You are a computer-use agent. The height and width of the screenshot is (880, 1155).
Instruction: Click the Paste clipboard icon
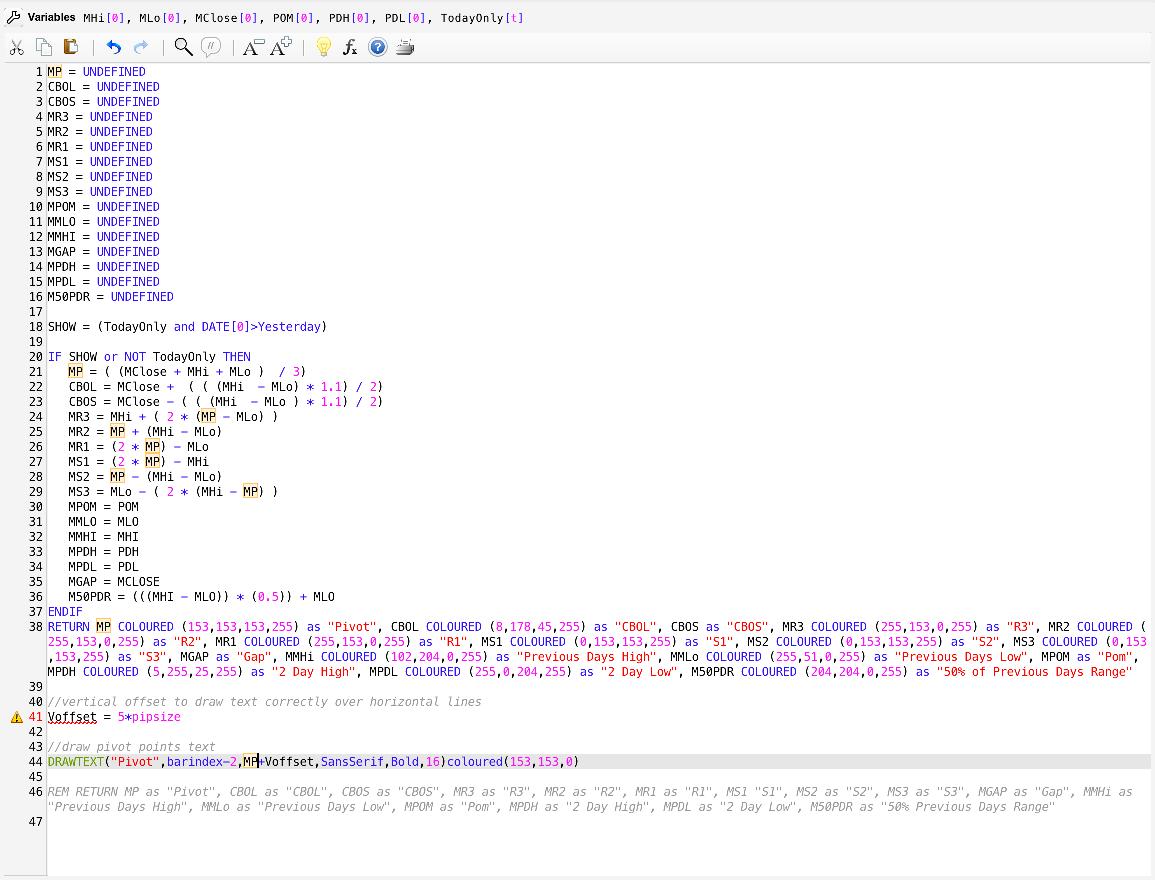71,47
